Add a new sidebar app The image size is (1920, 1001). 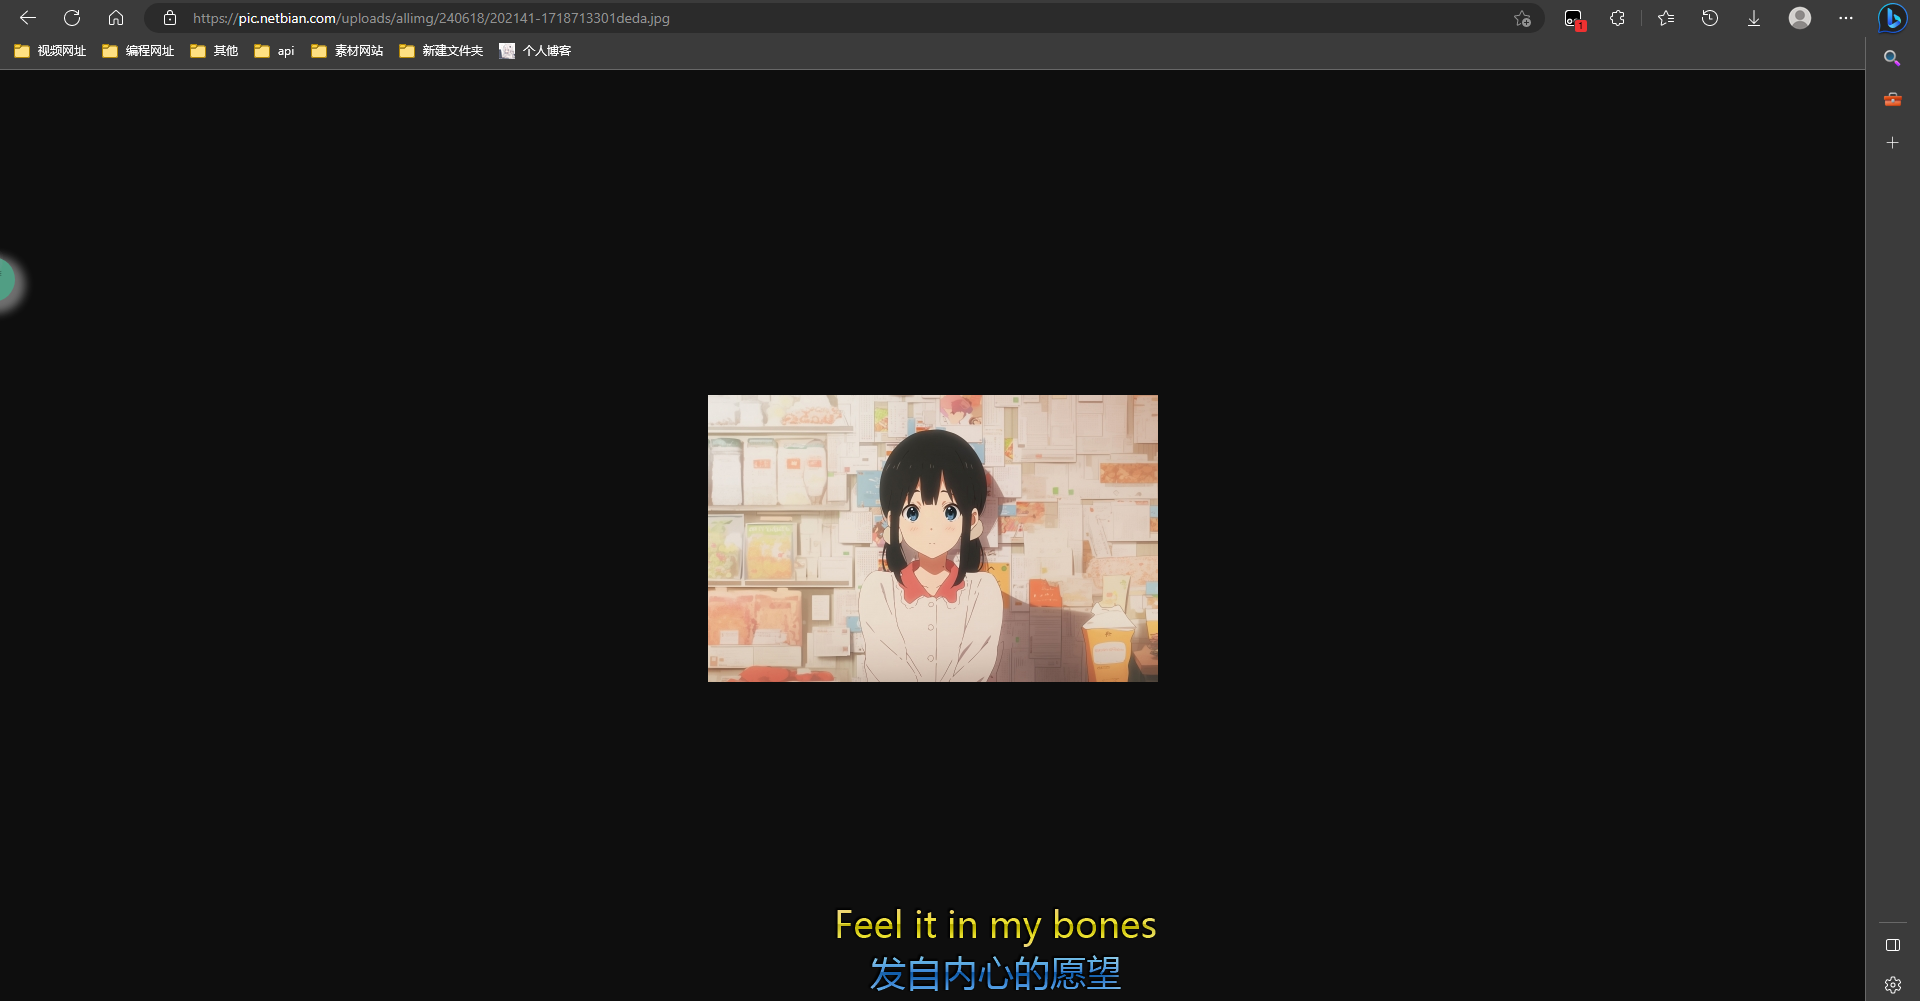[1892, 143]
